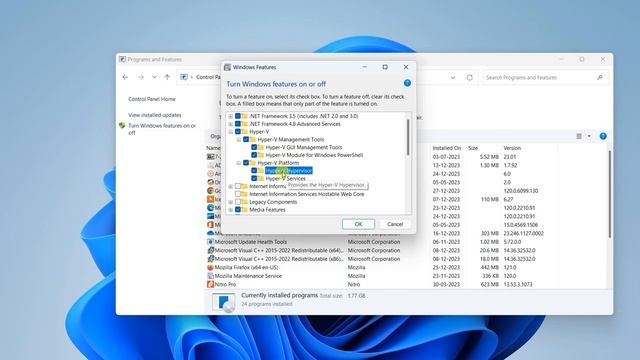Click the Microsoft Update Health Tools icon
Image resolution: width=640 pixels, height=360 pixels.
210,242
